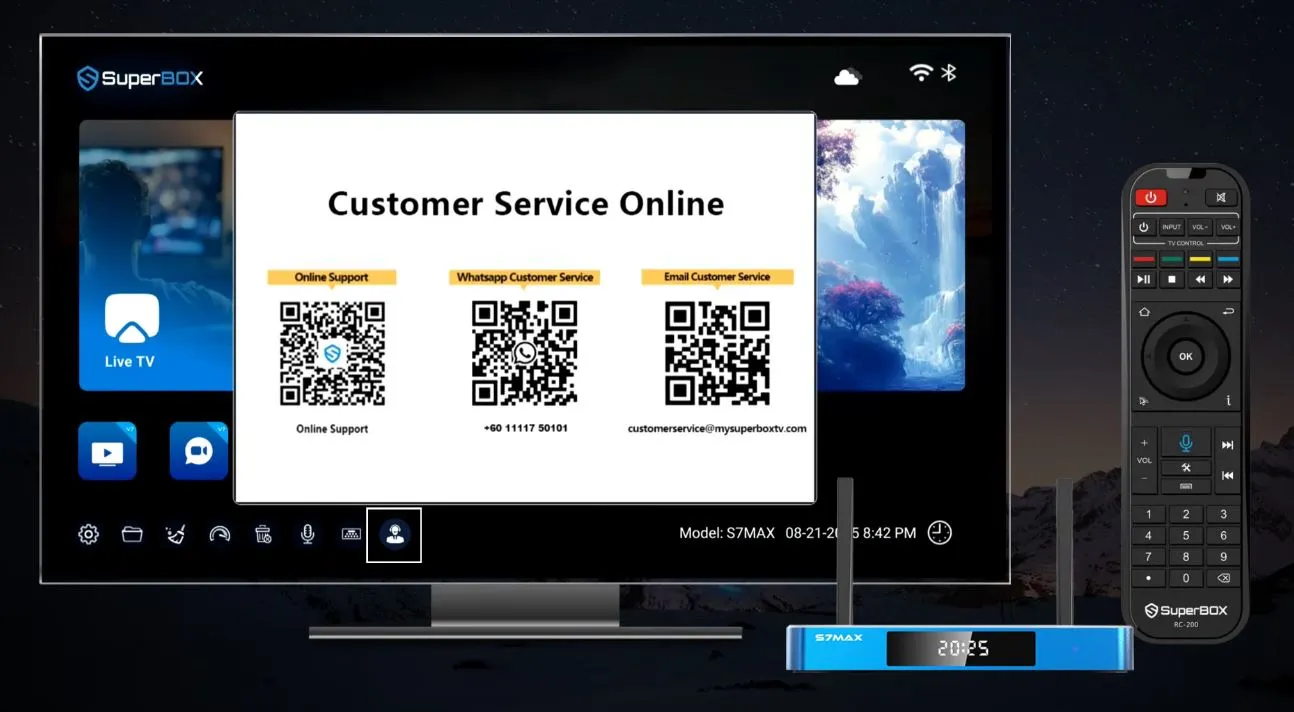1294x712 pixels.
Task: Tap the keyboard button on the remote
Action: pos(1186,486)
